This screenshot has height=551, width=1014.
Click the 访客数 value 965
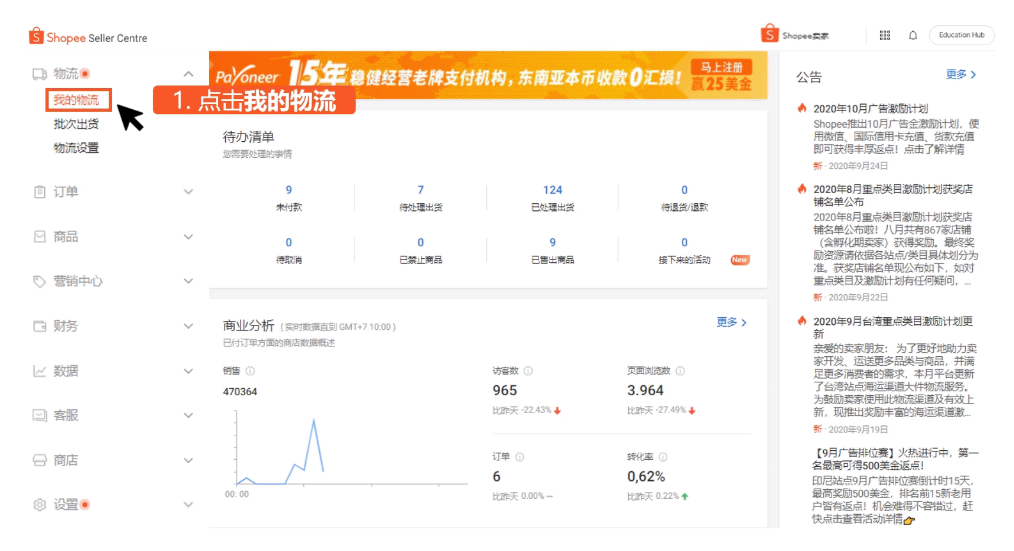pos(504,391)
